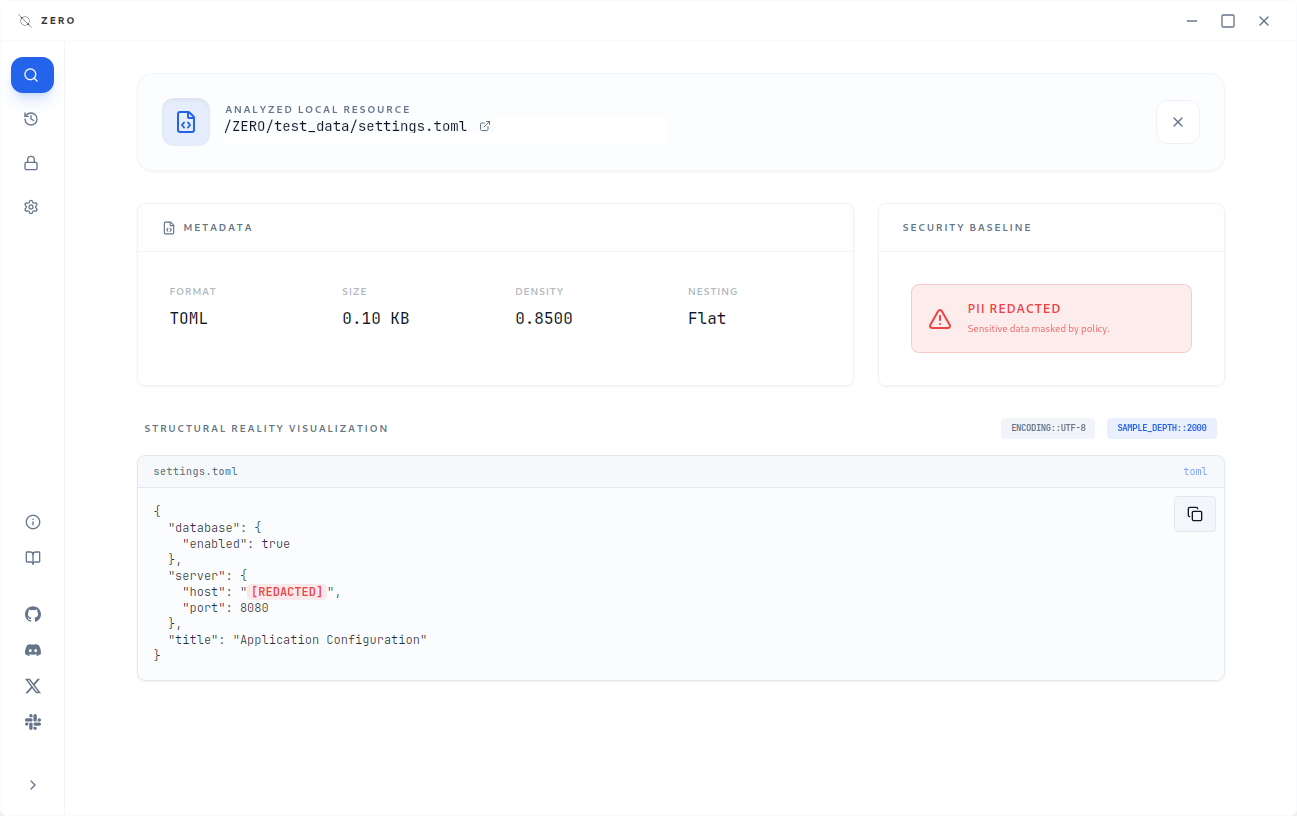This screenshot has width=1297, height=816.
Task: Click the PII warning triangle icon
Action: tap(940, 319)
